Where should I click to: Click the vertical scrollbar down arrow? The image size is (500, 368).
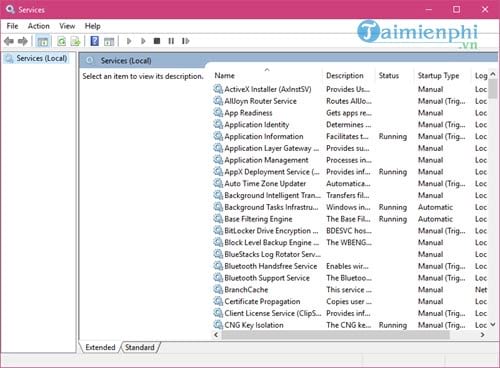(493, 324)
